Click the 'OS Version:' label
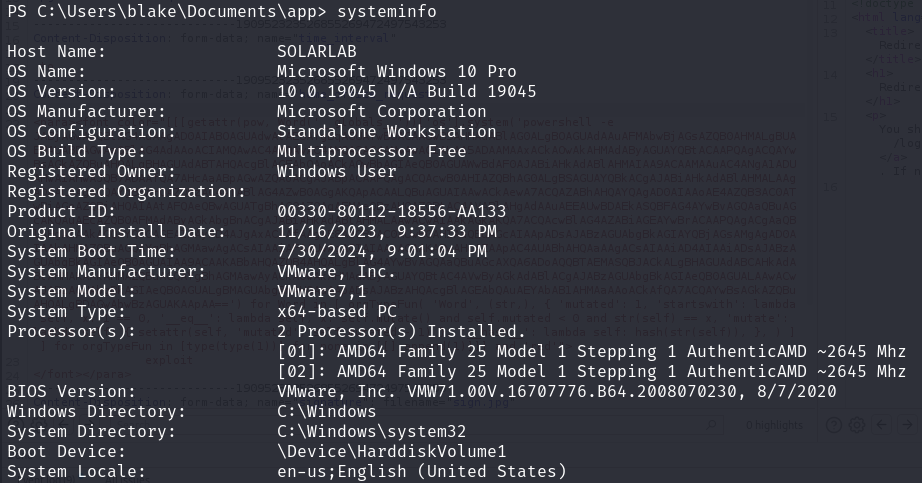 (62, 92)
